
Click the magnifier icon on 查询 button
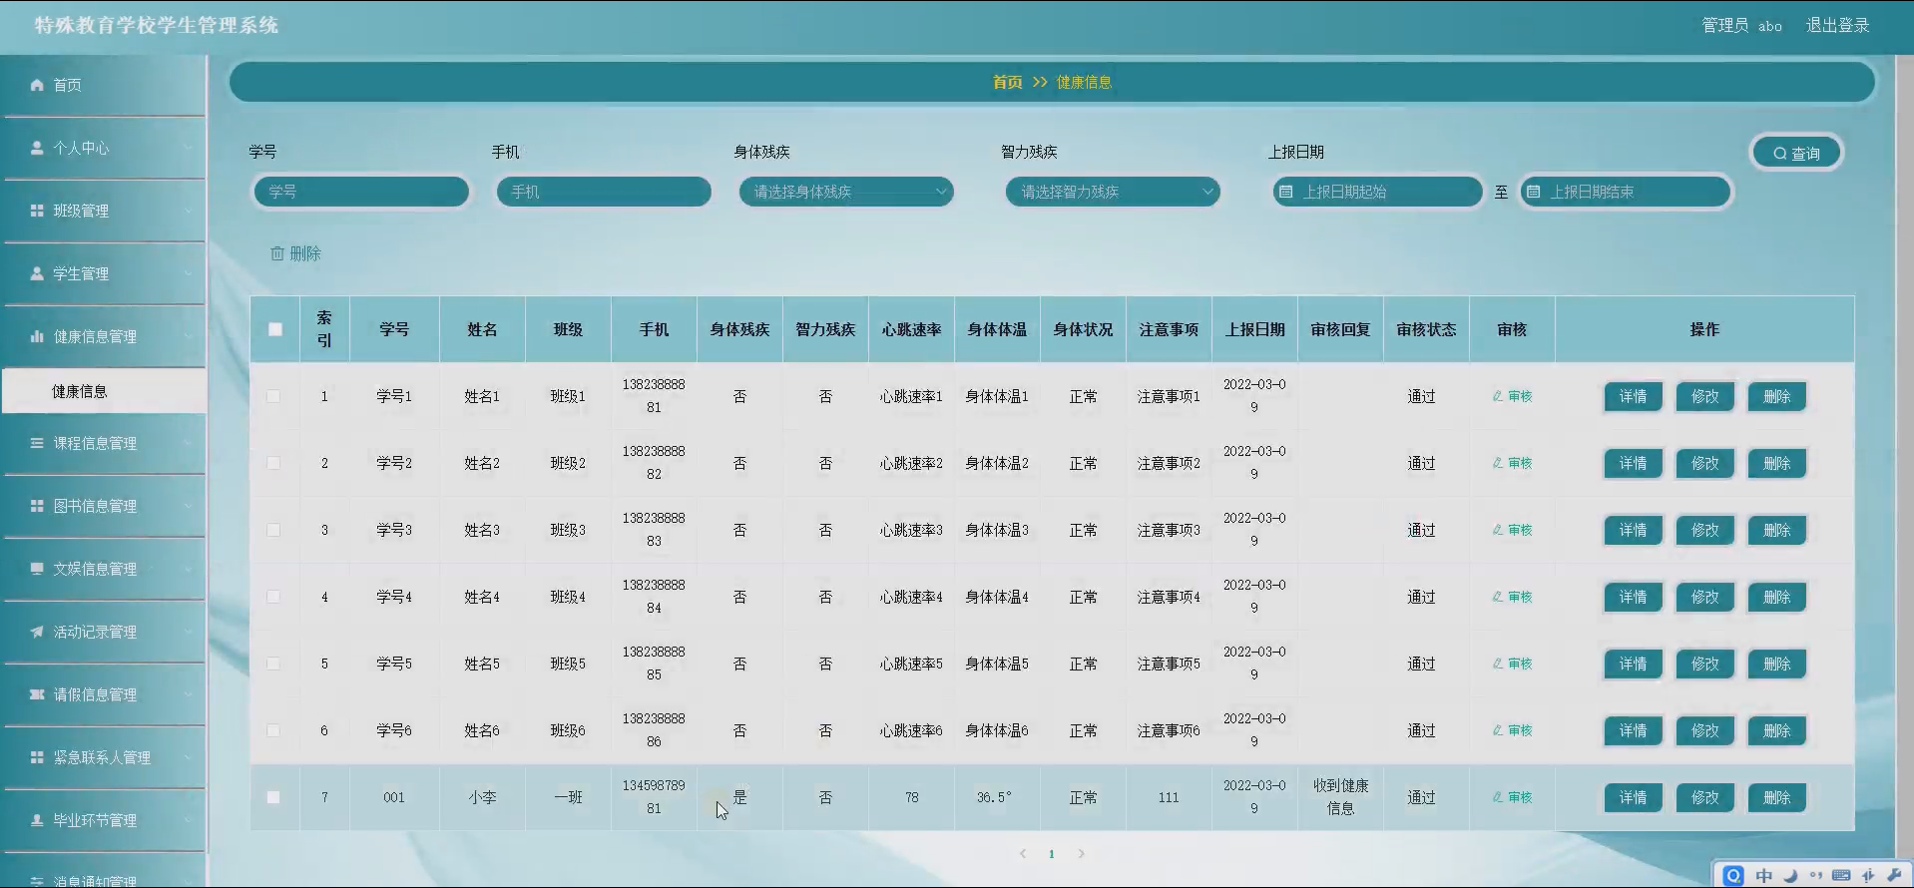click(1780, 154)
